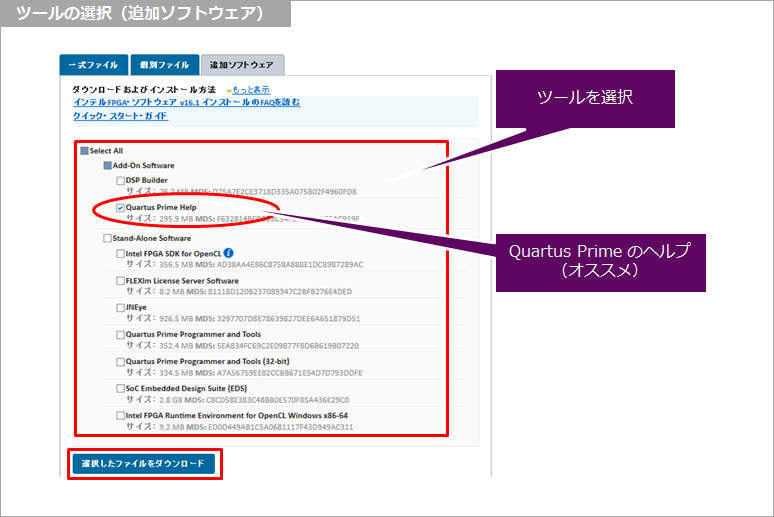The width and height of the screenshot is (774, 517).
Task: Switch to the 個別ファイル tab
Action: [164, 65]
